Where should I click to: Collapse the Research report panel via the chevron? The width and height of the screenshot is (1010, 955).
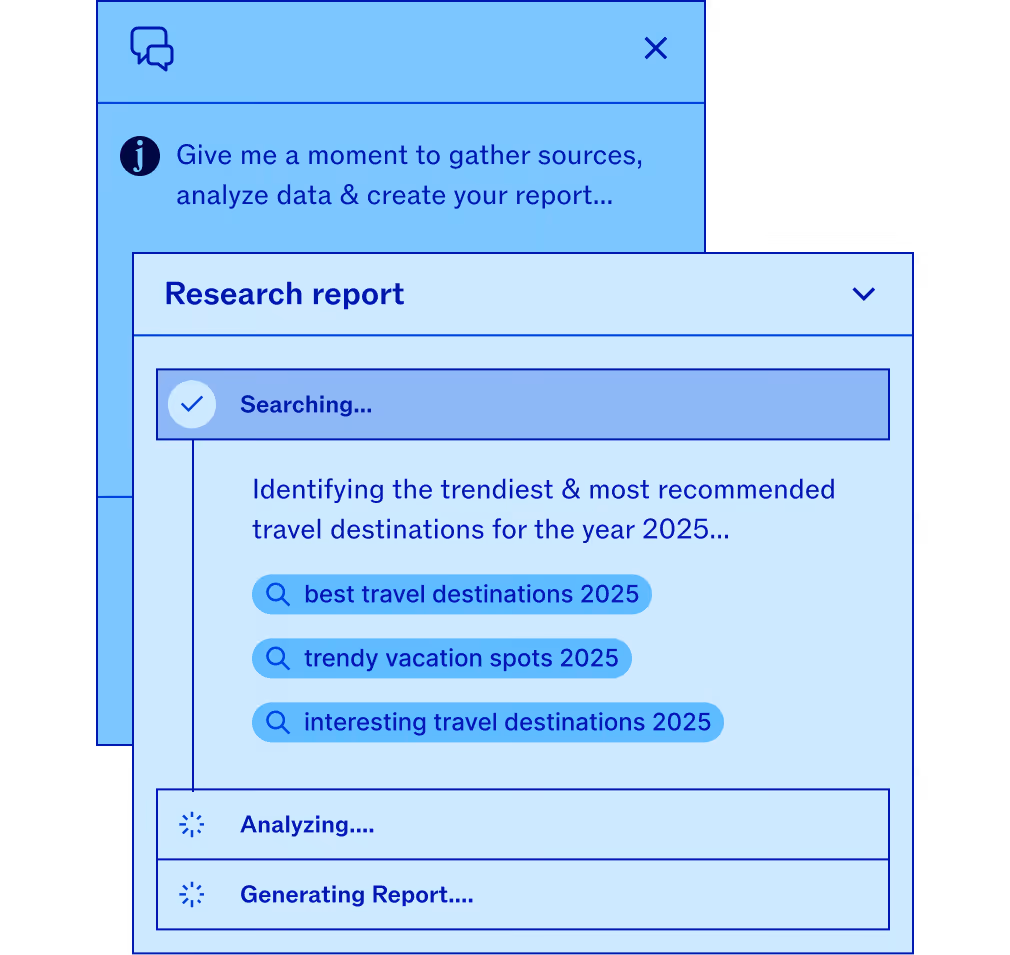863,294
